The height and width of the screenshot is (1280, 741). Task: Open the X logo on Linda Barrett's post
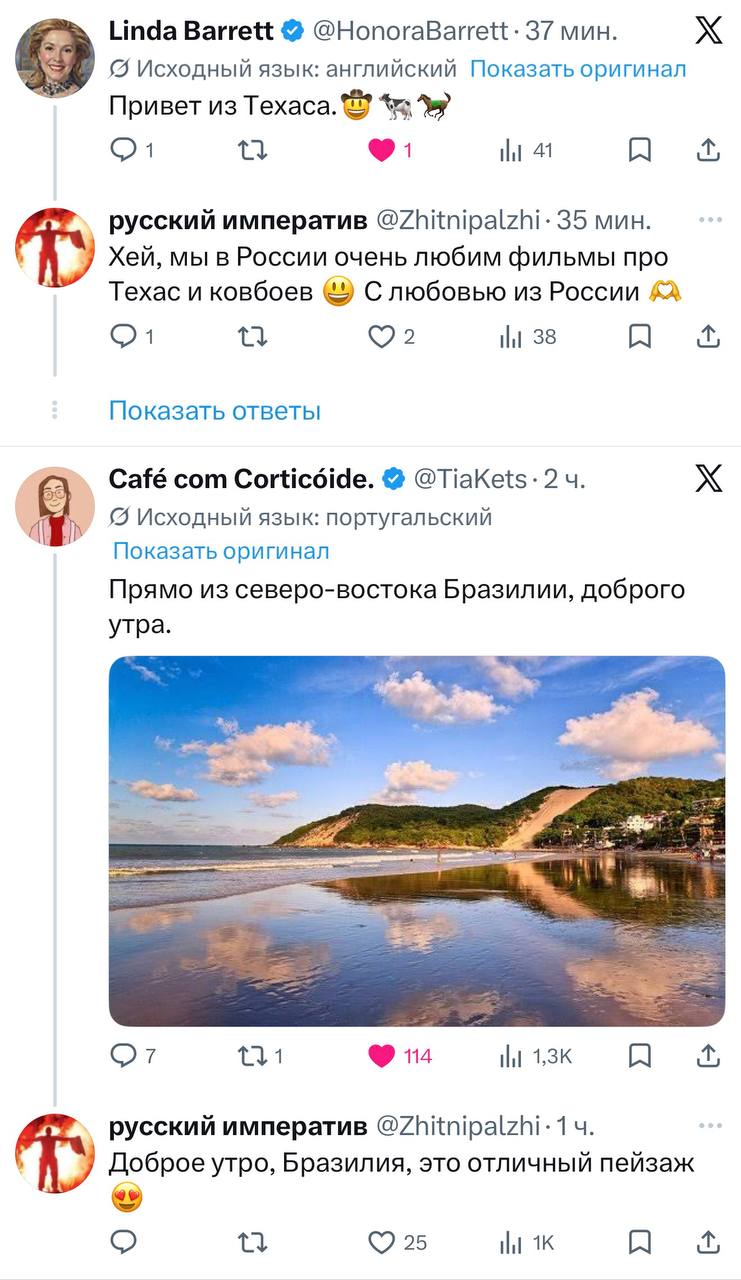pyautogui.click(x=708, y=31)
